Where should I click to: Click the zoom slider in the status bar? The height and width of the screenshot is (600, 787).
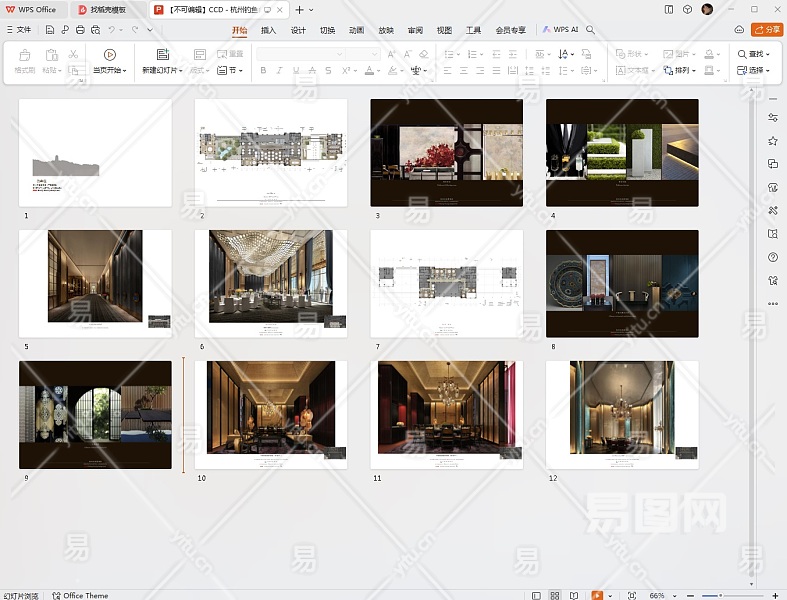(x=720, y=595)
